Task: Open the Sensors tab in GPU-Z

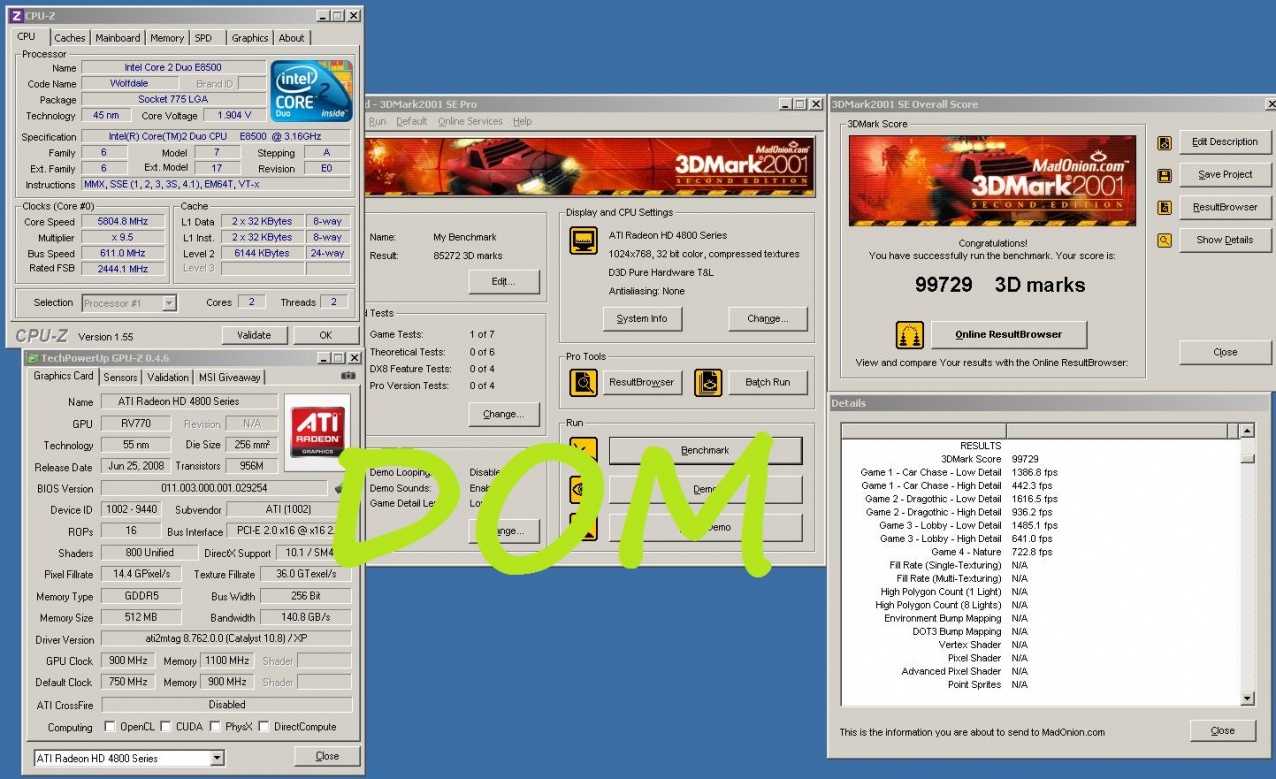Action: (x=121, y=377)
